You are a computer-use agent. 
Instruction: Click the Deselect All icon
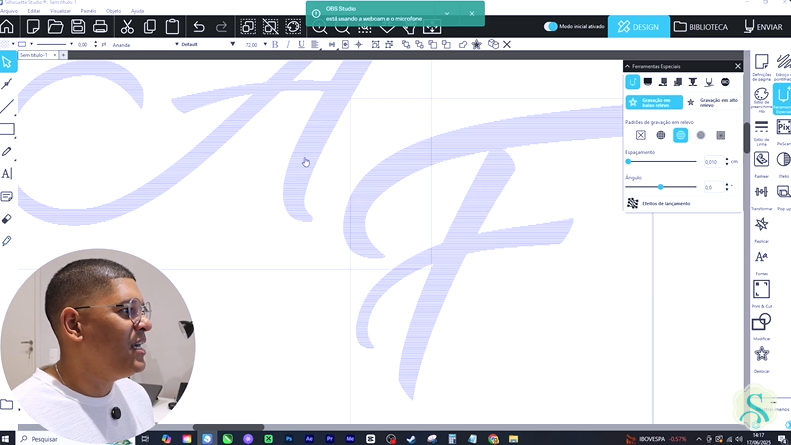[x=270, y=26]
